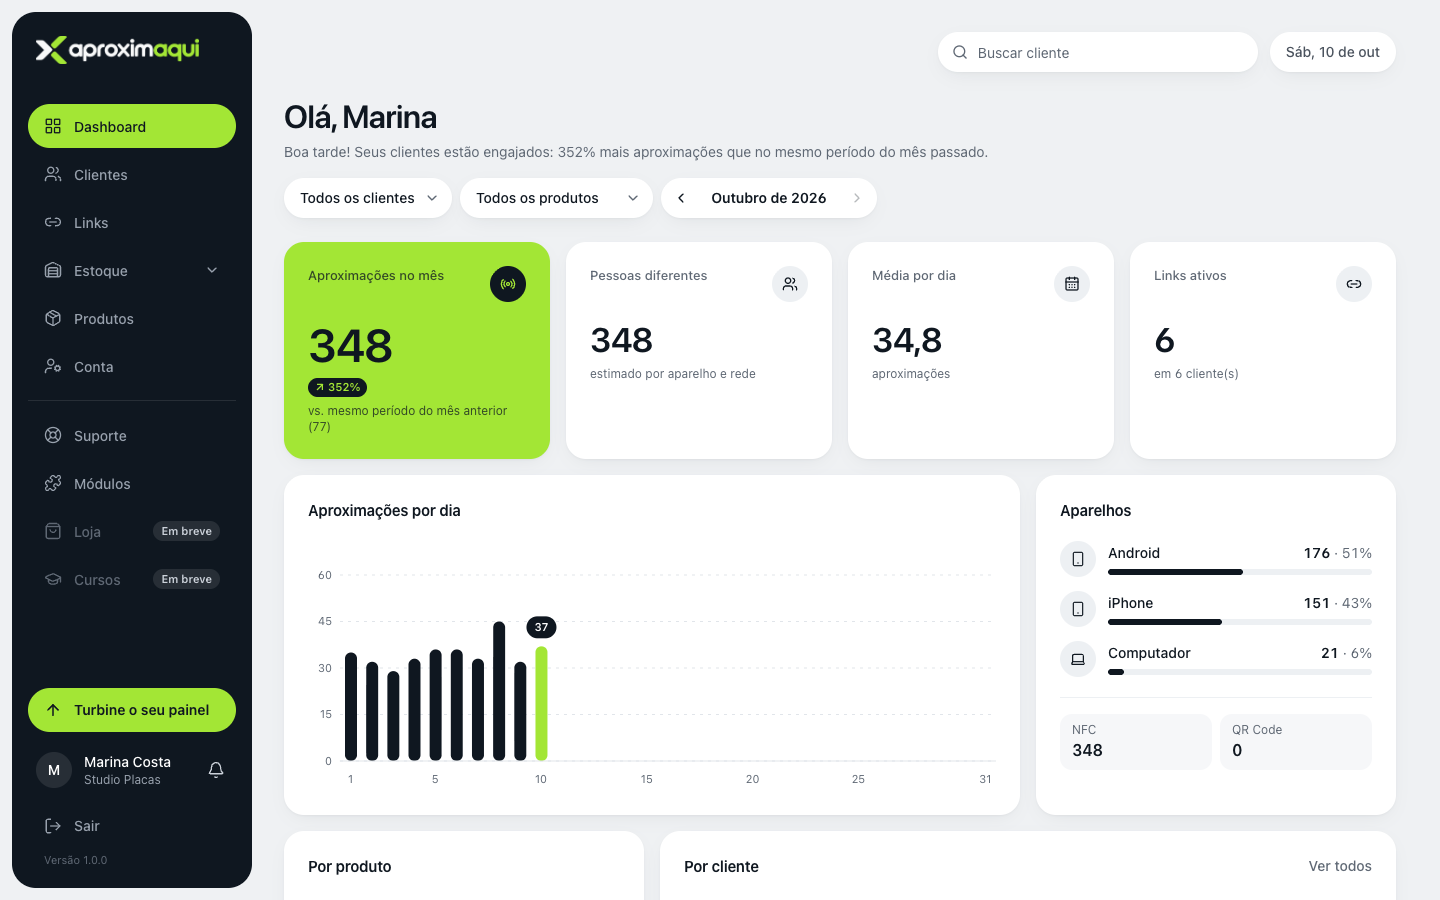Click the Suporte lifebuoy icon
Viewport: 1440px width, 900px height.
point(53,435)
